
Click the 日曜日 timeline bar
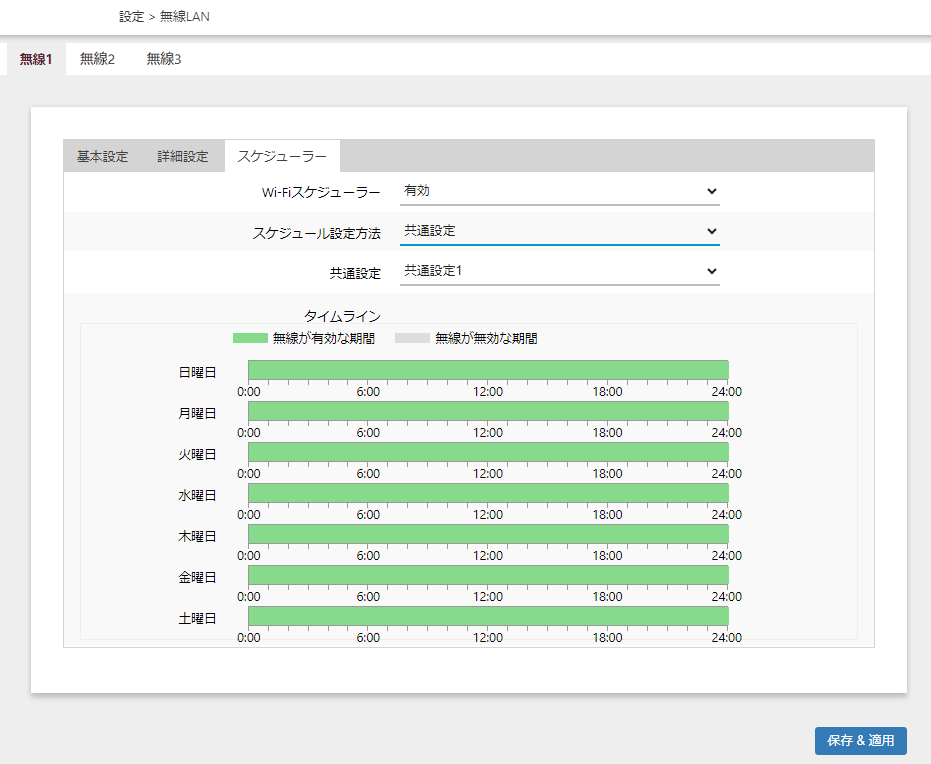tap(488, 370)
